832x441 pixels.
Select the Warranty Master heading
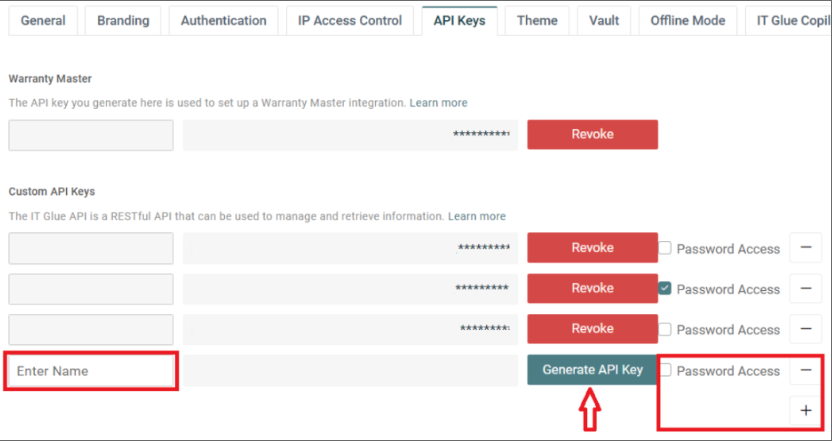[50, 79]
